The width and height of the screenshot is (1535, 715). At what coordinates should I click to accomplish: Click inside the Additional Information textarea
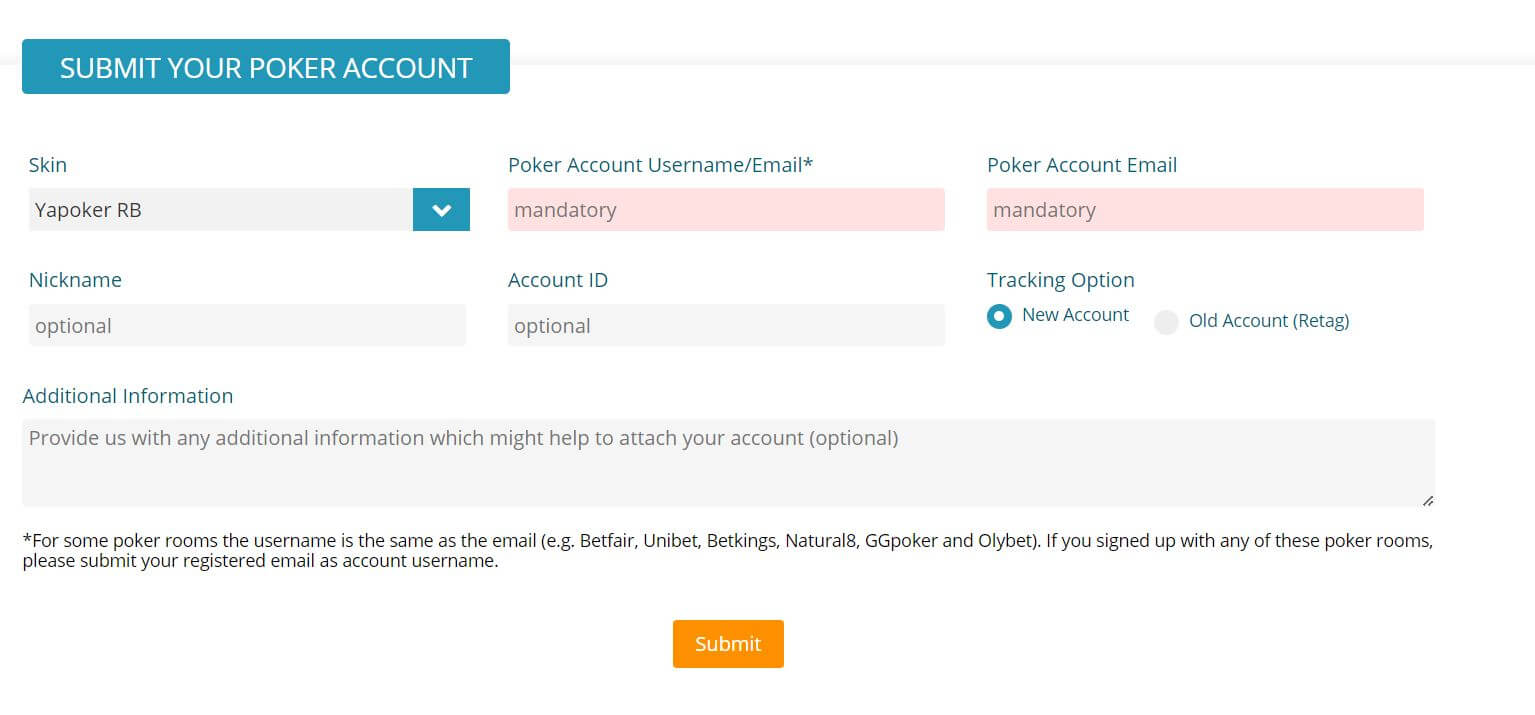point(728,462)
